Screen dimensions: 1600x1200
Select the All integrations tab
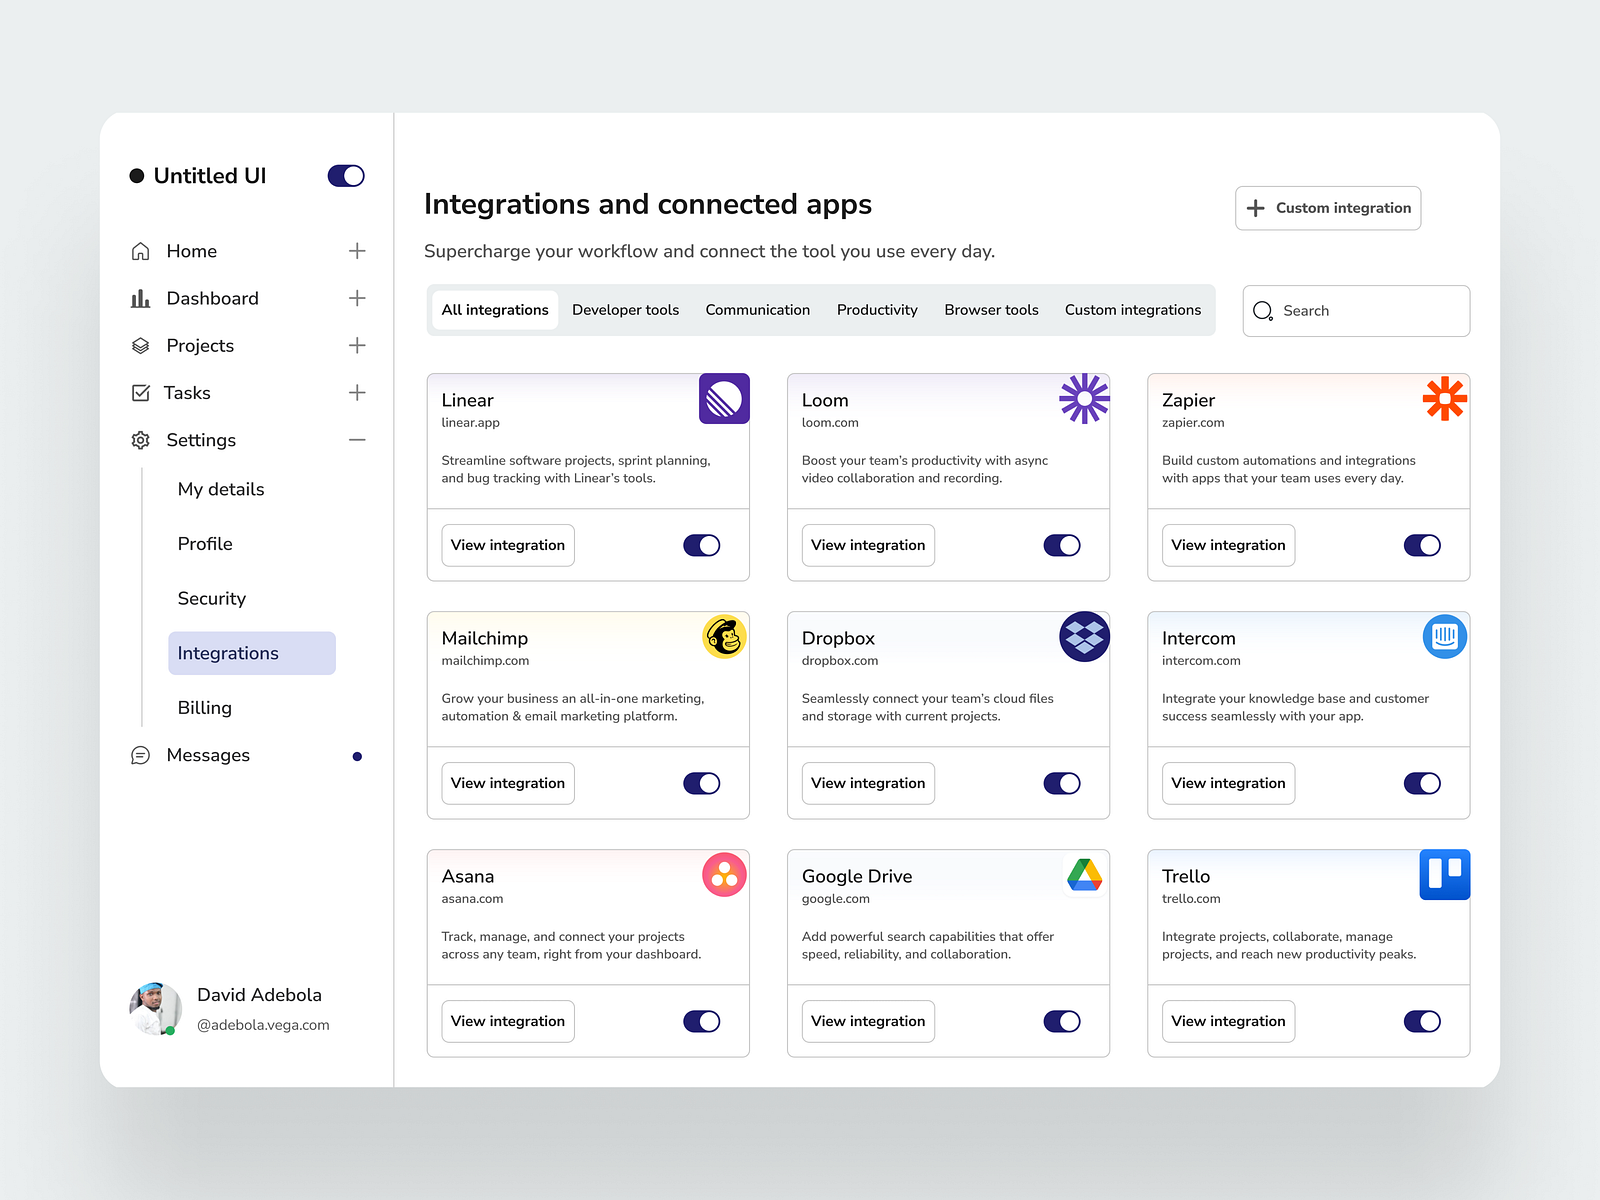pos(495,310)
